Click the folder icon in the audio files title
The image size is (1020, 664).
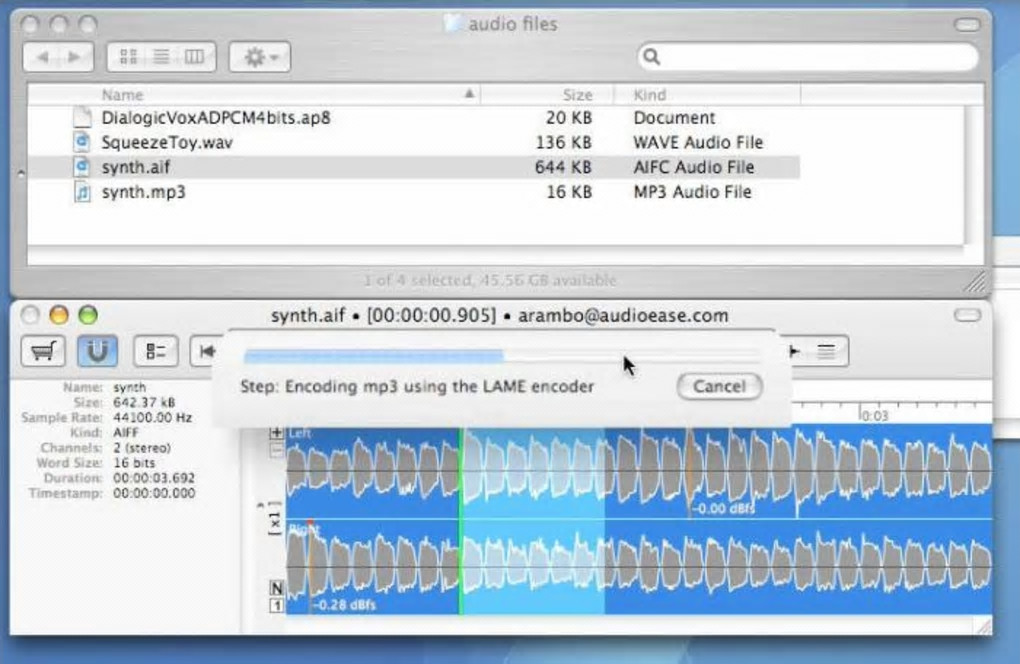click(x=453, y=23)
